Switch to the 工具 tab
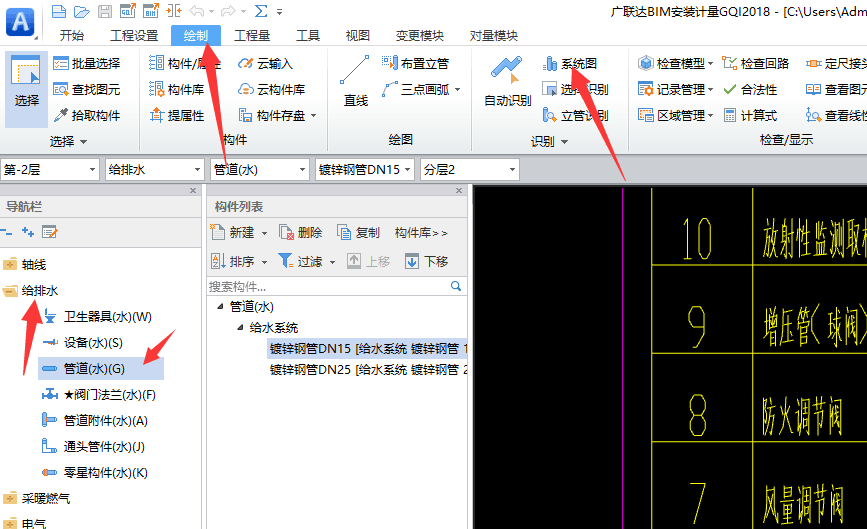This screenshot has height=529, width=867. (x=307, y=36)
